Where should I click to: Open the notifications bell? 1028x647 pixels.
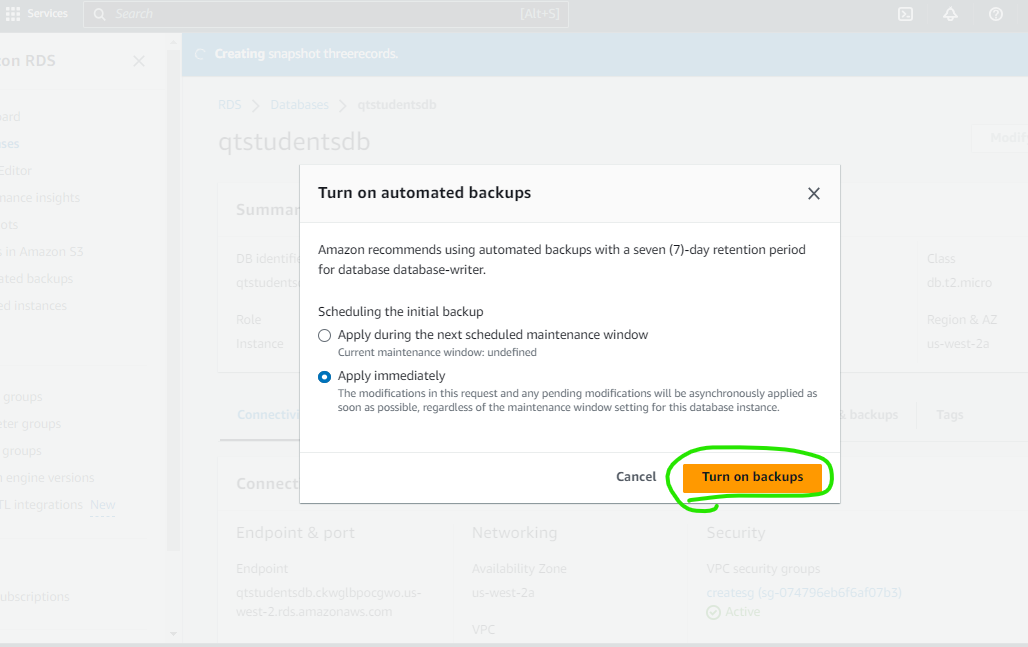tap(950, 14)
